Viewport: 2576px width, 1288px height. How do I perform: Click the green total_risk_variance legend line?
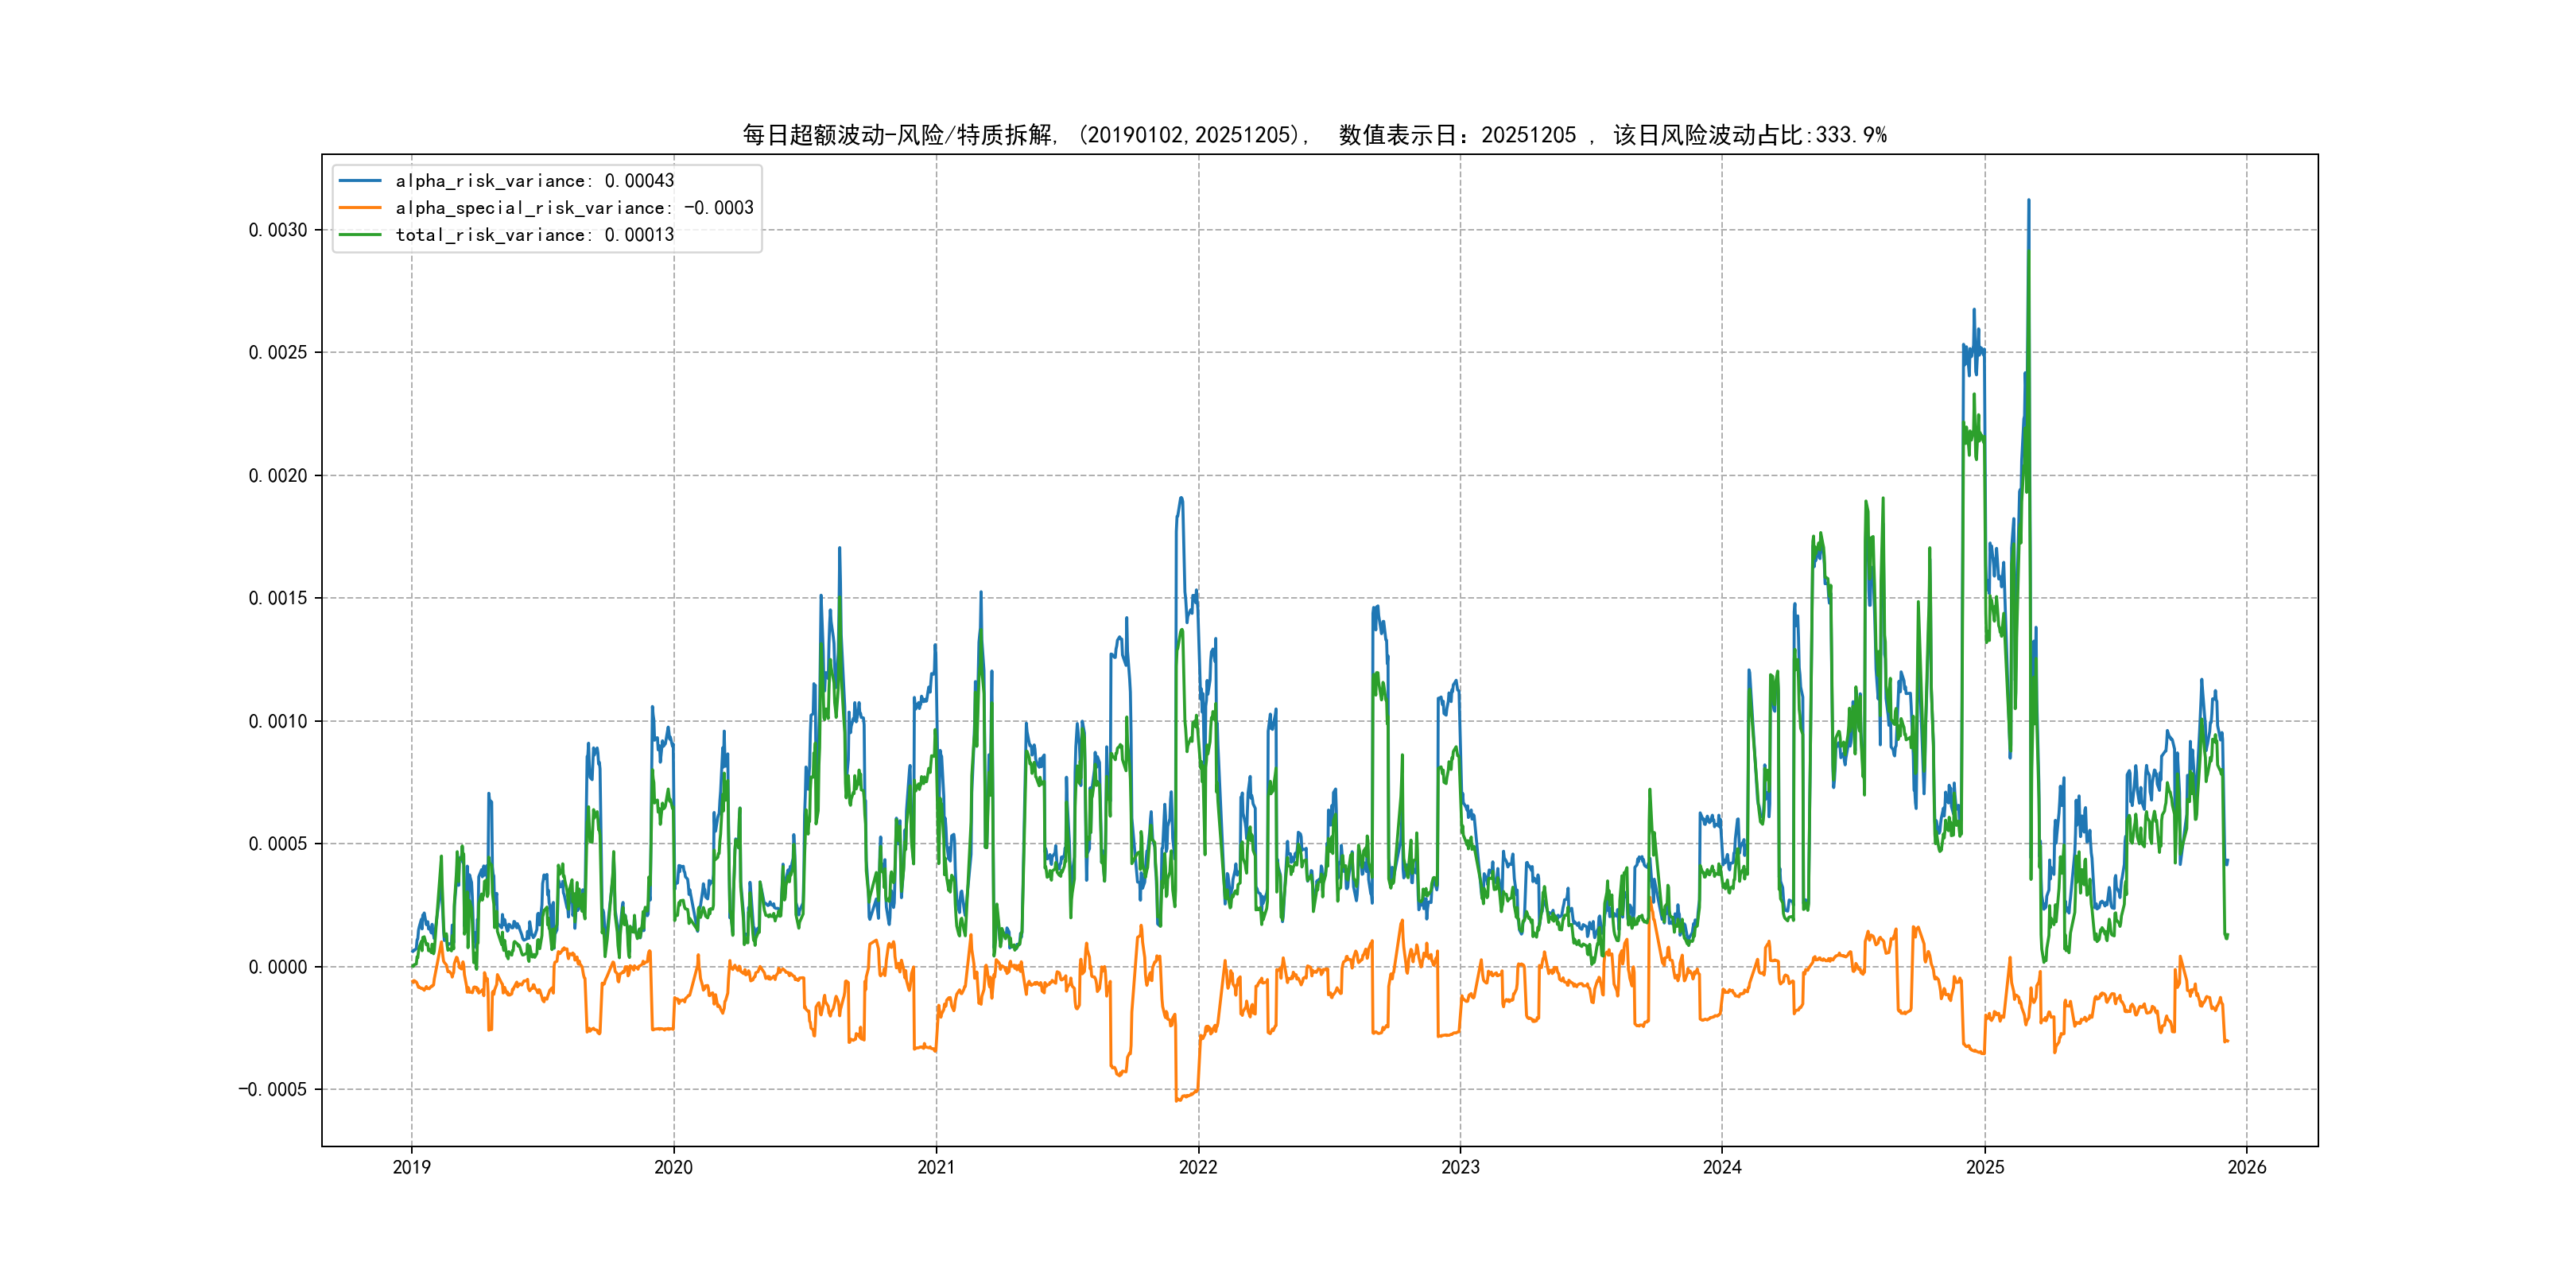360,235
